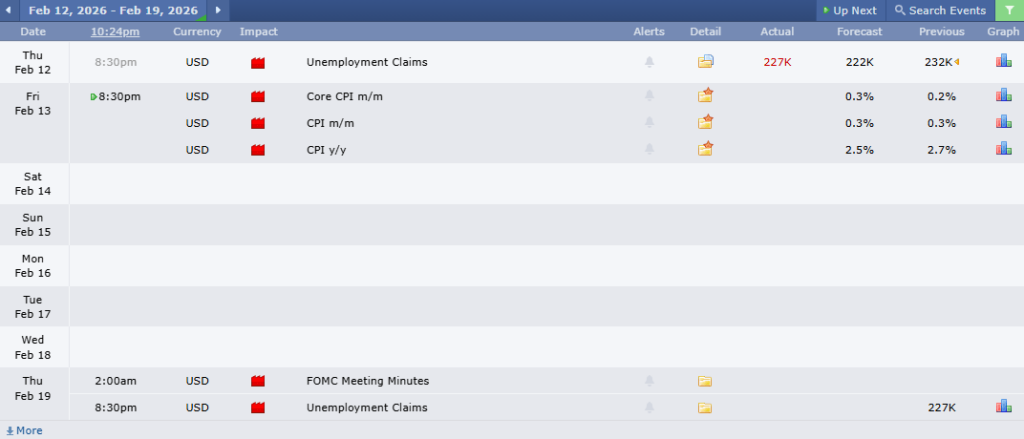Image resolution: width=1024 pixels, height=439 pixels.
Task: Open detail folder for CPI m/m
Action: coord(706,123)
